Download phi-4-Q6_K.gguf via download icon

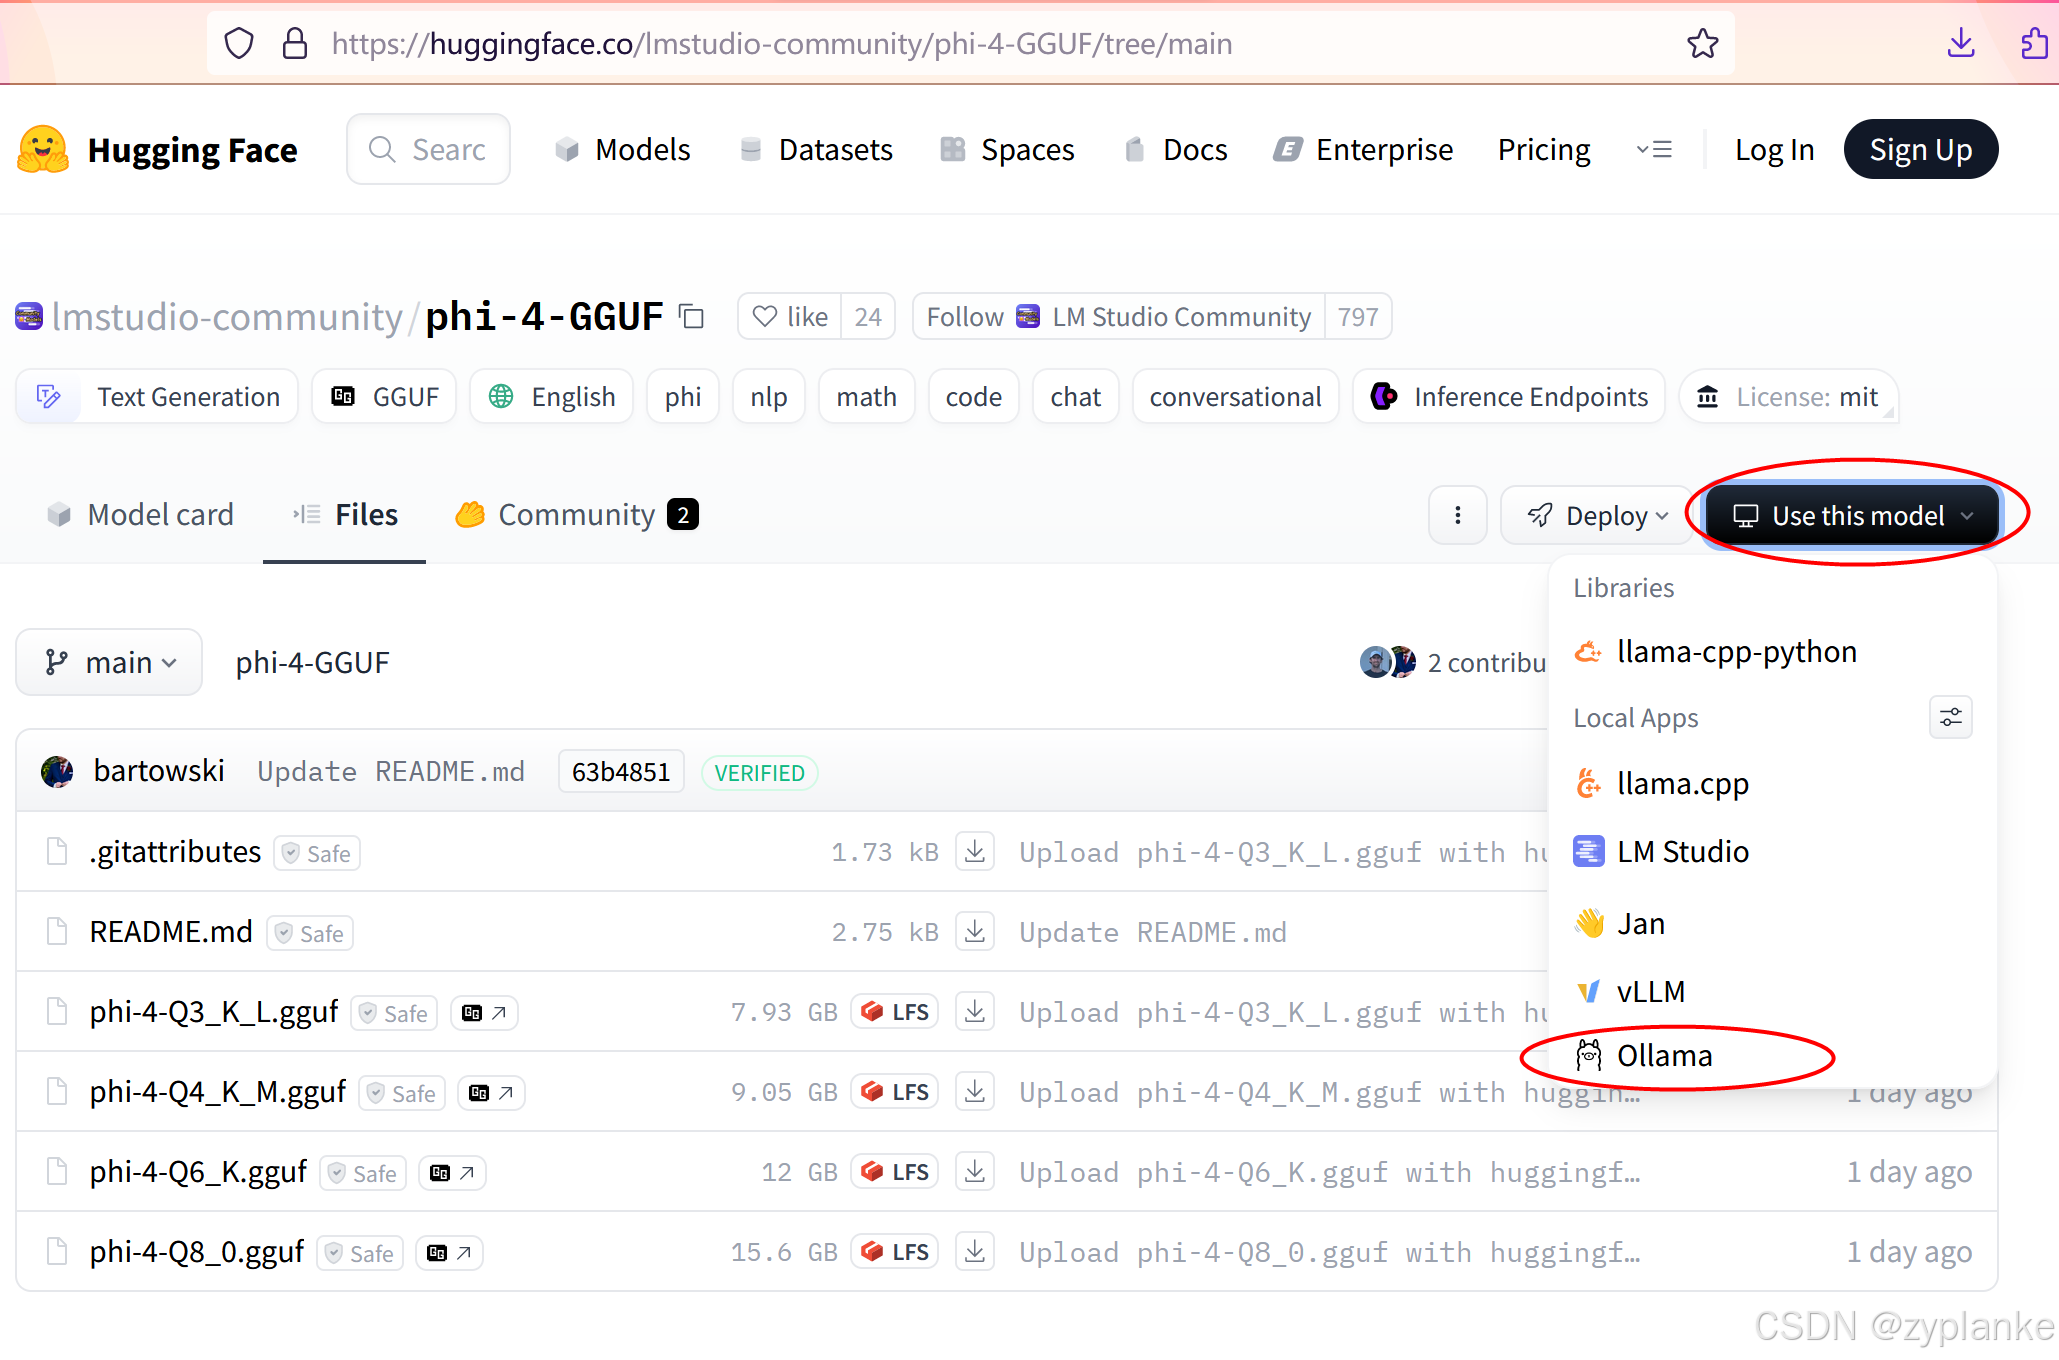point(975,1172)
